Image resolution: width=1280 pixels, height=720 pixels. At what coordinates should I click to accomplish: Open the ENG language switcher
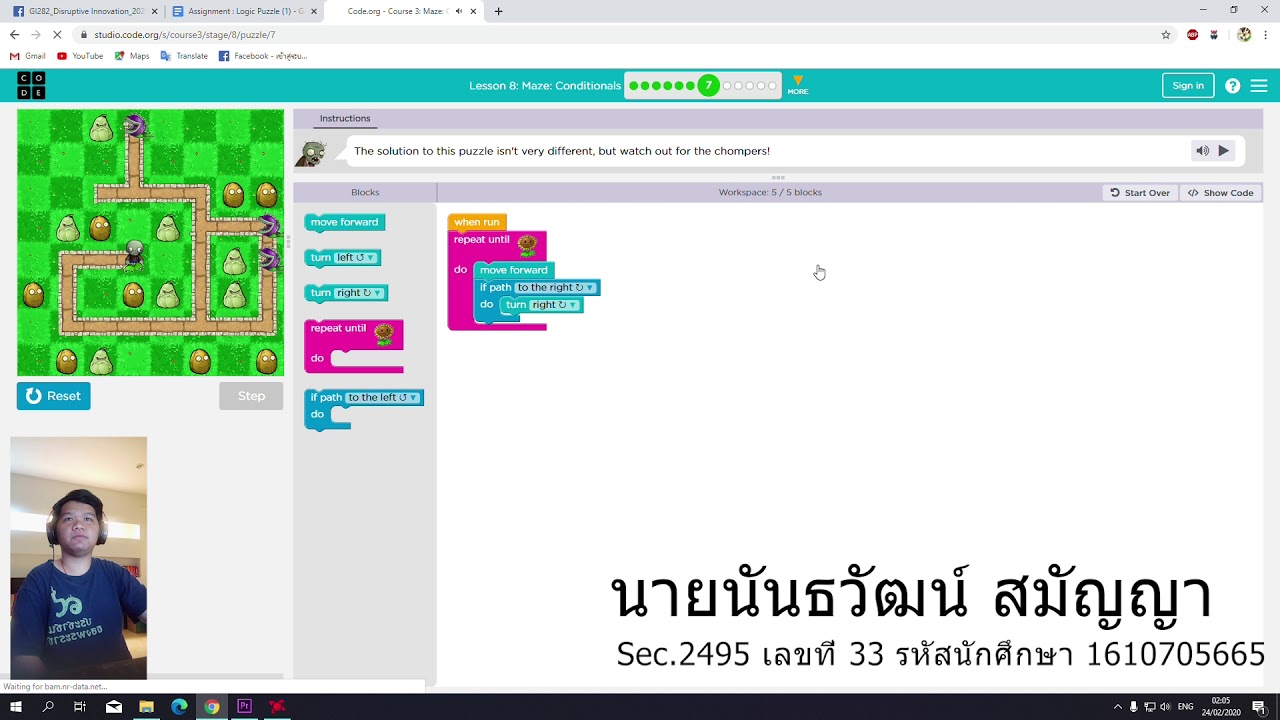click(x=1186, y=707)
